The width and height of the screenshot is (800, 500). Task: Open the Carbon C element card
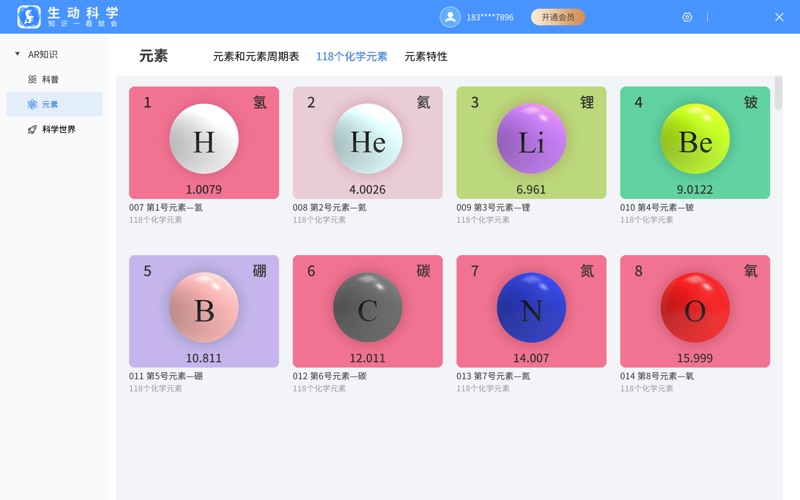click(368, 311)
